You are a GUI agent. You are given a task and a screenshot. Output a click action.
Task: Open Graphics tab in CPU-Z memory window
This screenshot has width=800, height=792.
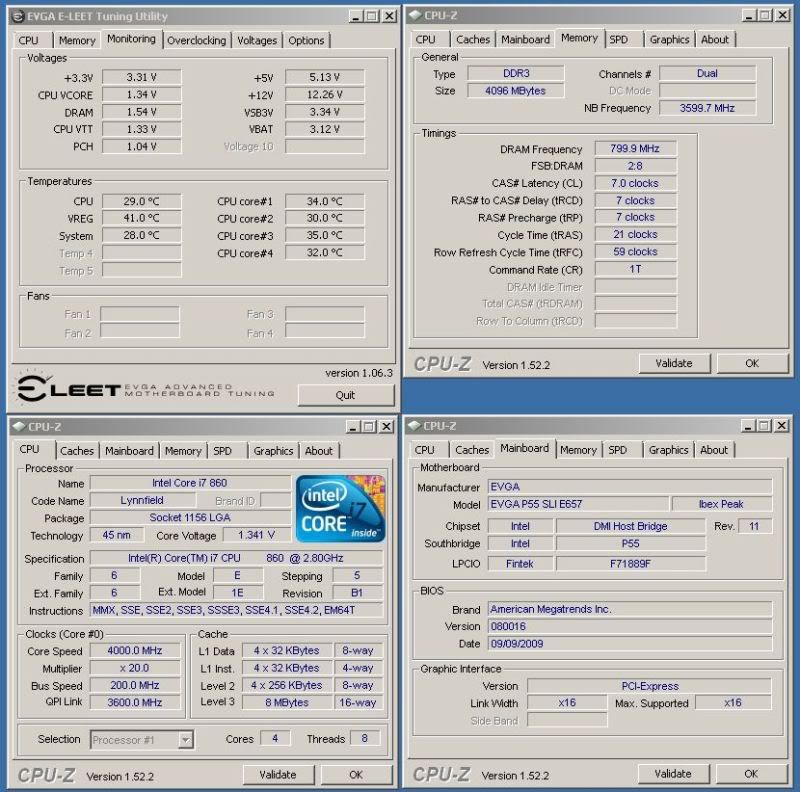coord(669,39)
